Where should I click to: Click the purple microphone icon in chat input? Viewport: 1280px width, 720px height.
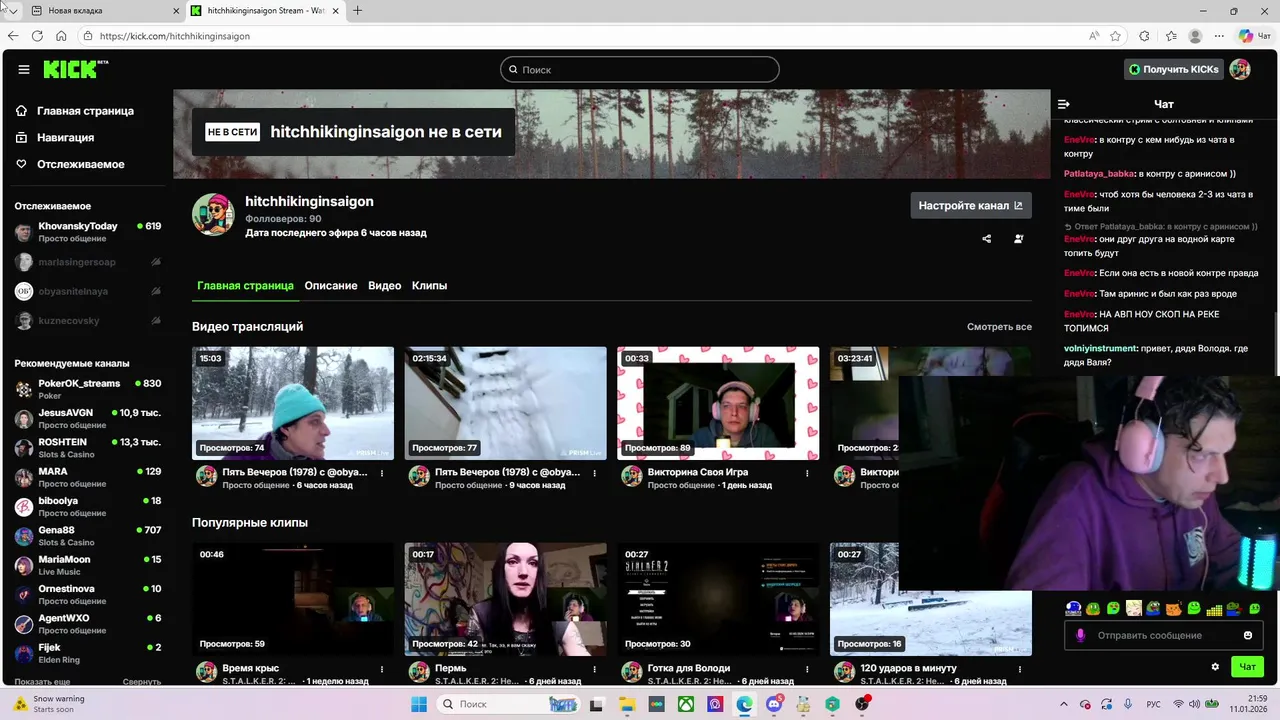click(x=1080, y=635)
